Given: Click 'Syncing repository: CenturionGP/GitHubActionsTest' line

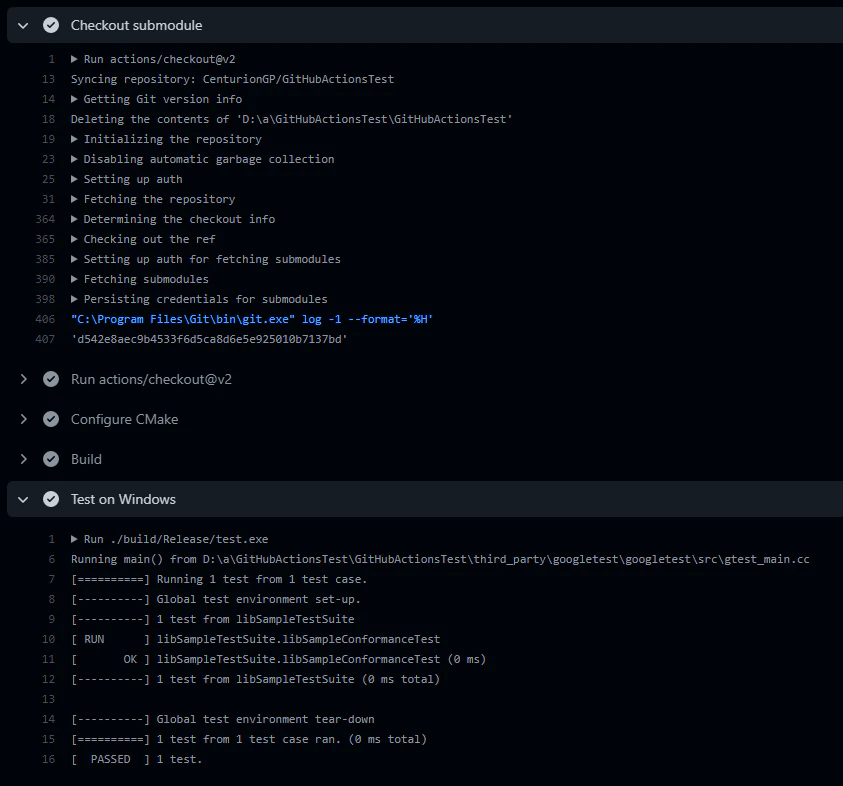Looking at the screenshot, I should [x=232, y=79].
